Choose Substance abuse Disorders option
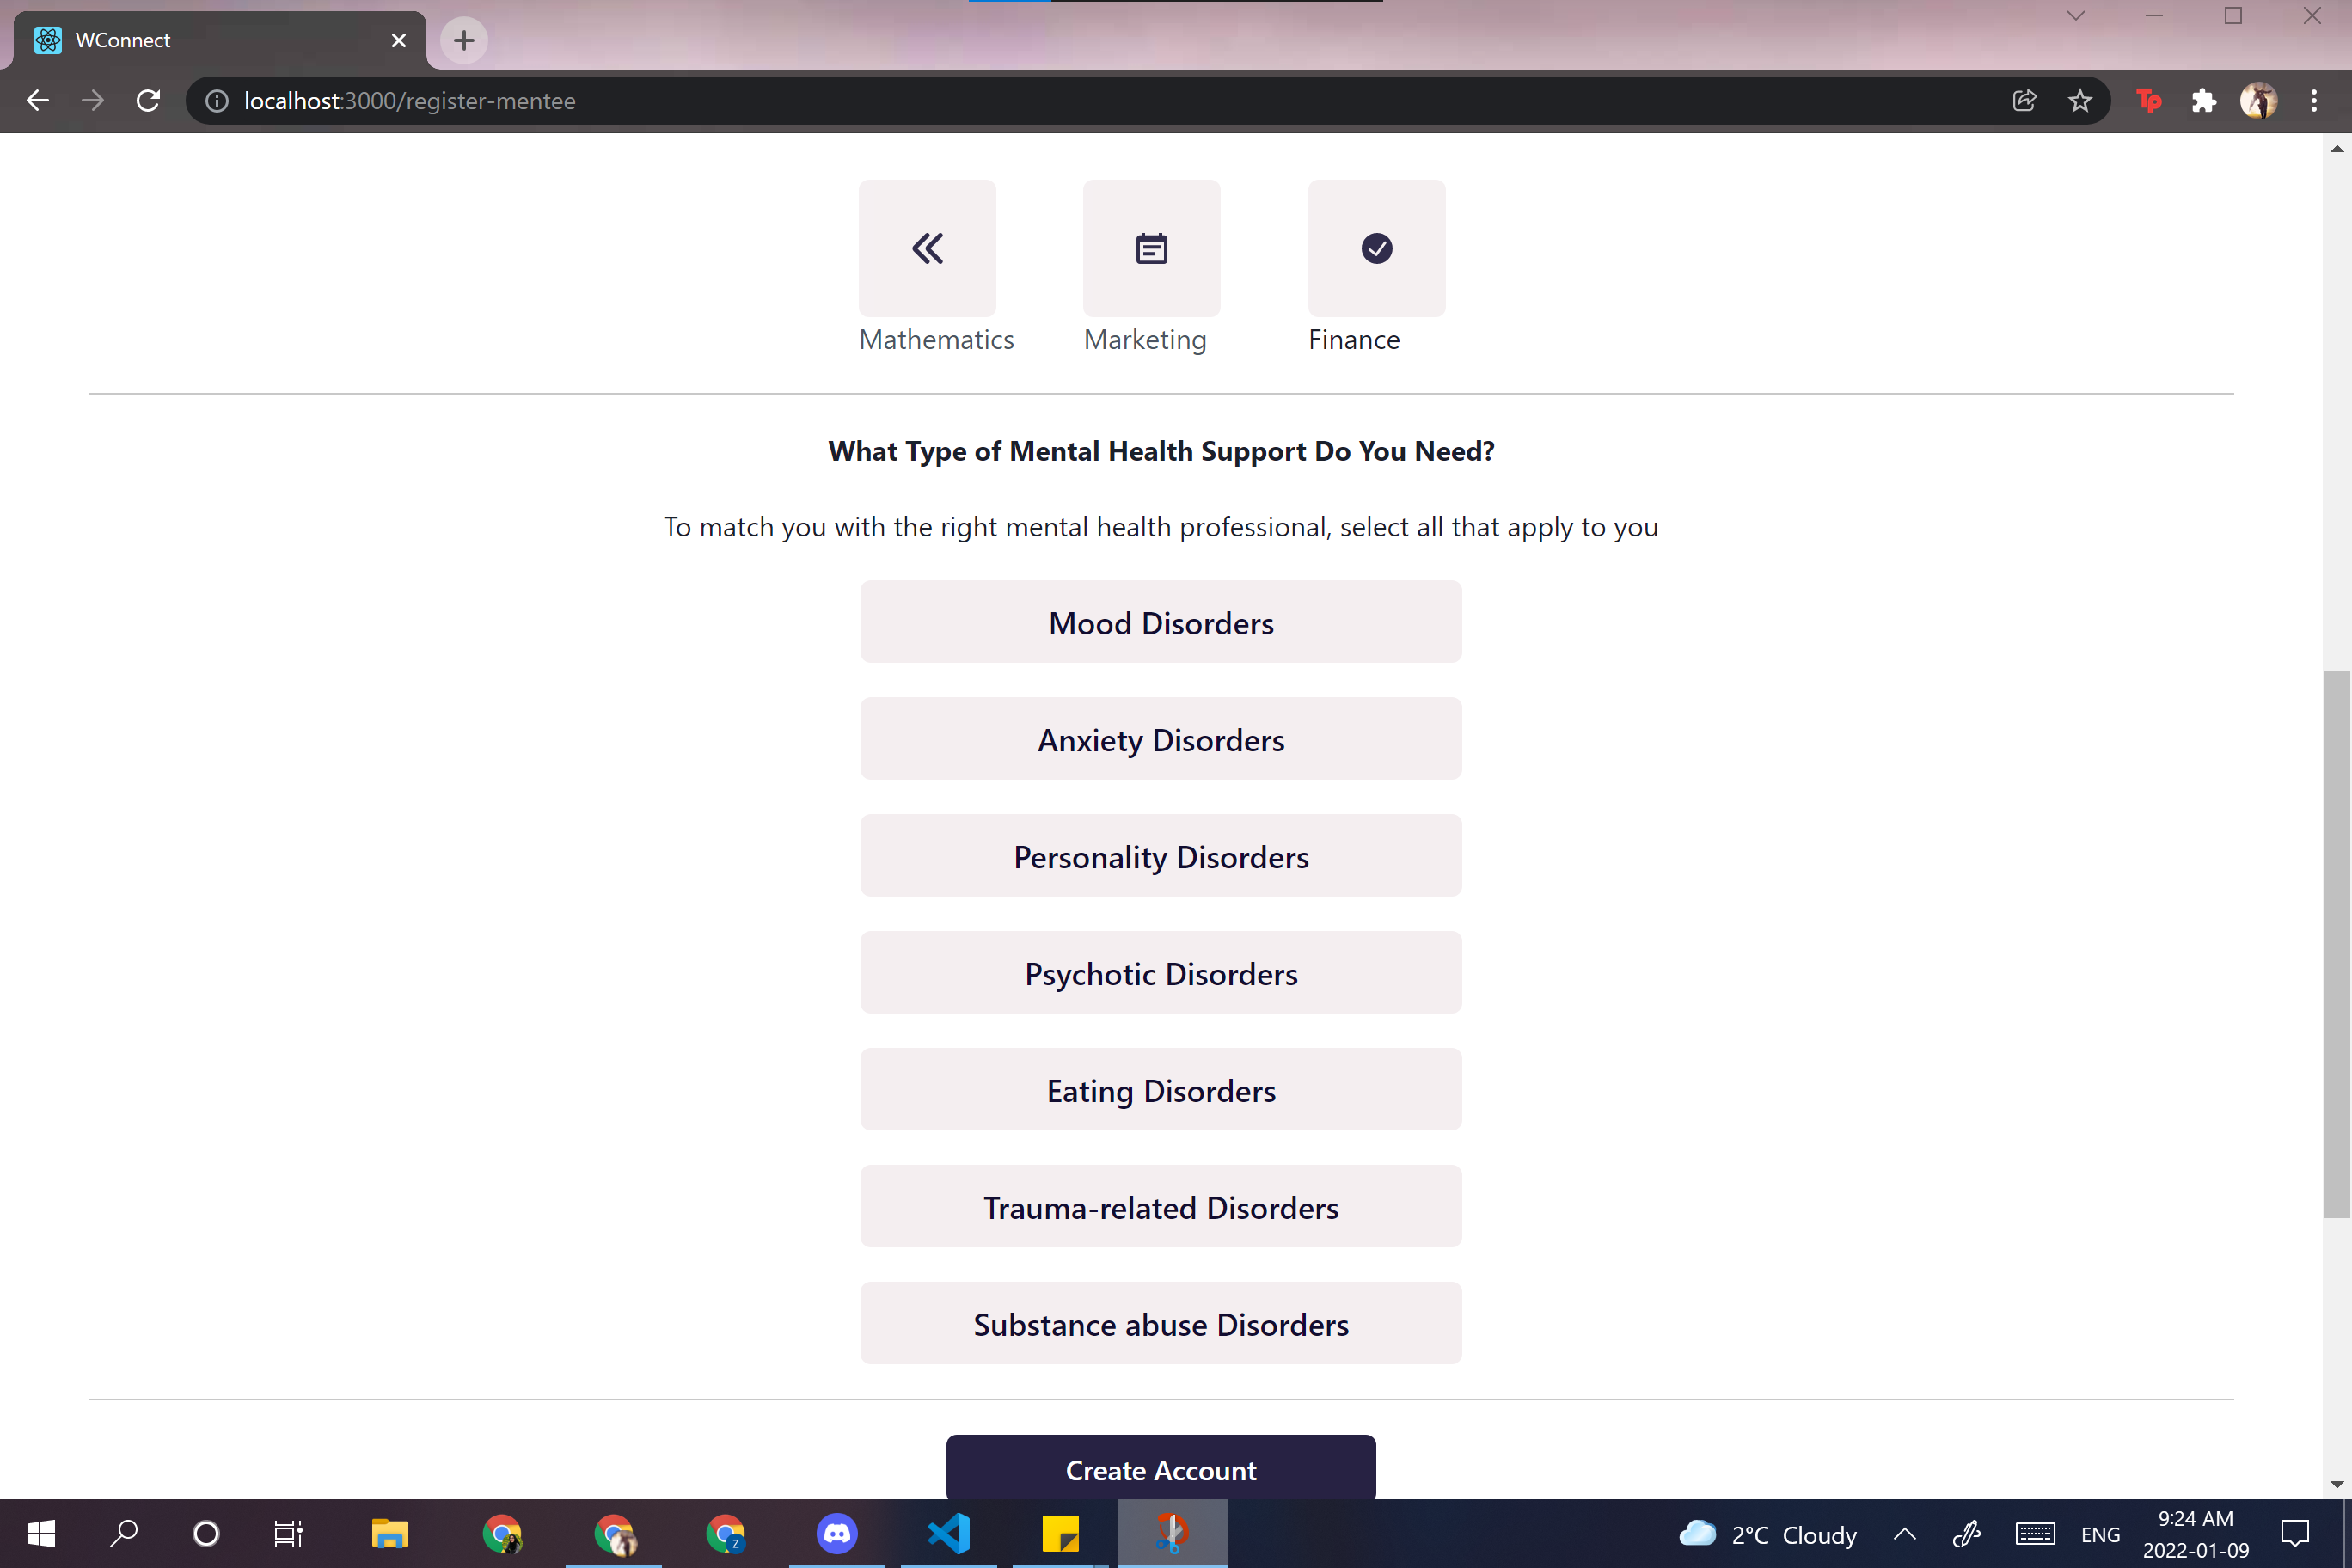This screenshot has height=1568, width=2352. [1160, 1324]
